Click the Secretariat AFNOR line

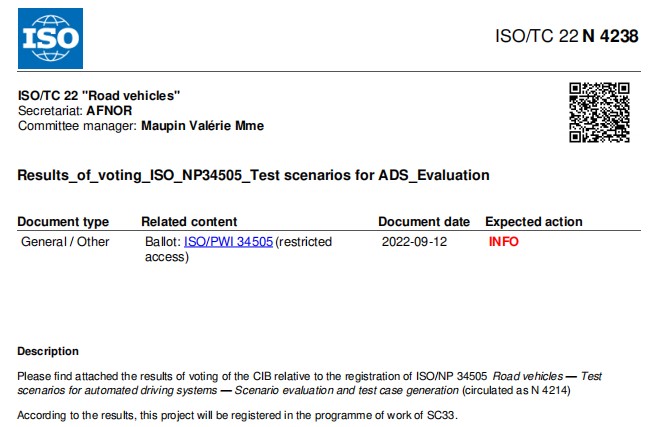(x=68, y=111)
